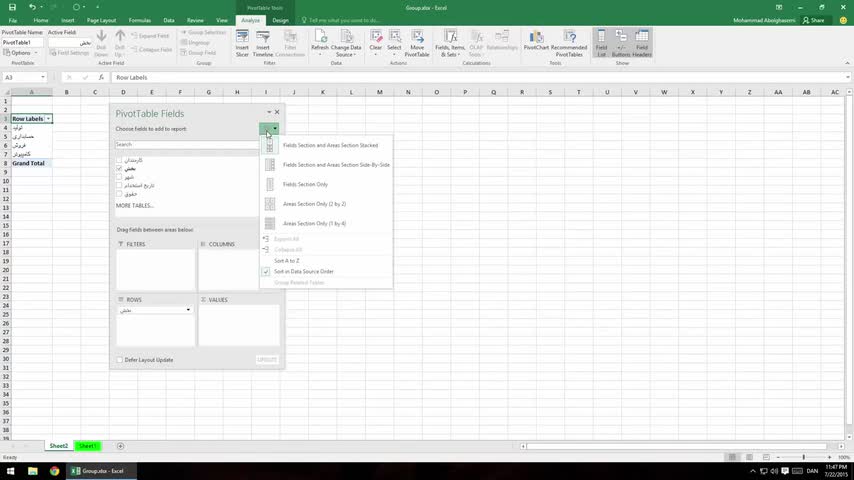Switch to Page Layout view icon

point(749,457)
